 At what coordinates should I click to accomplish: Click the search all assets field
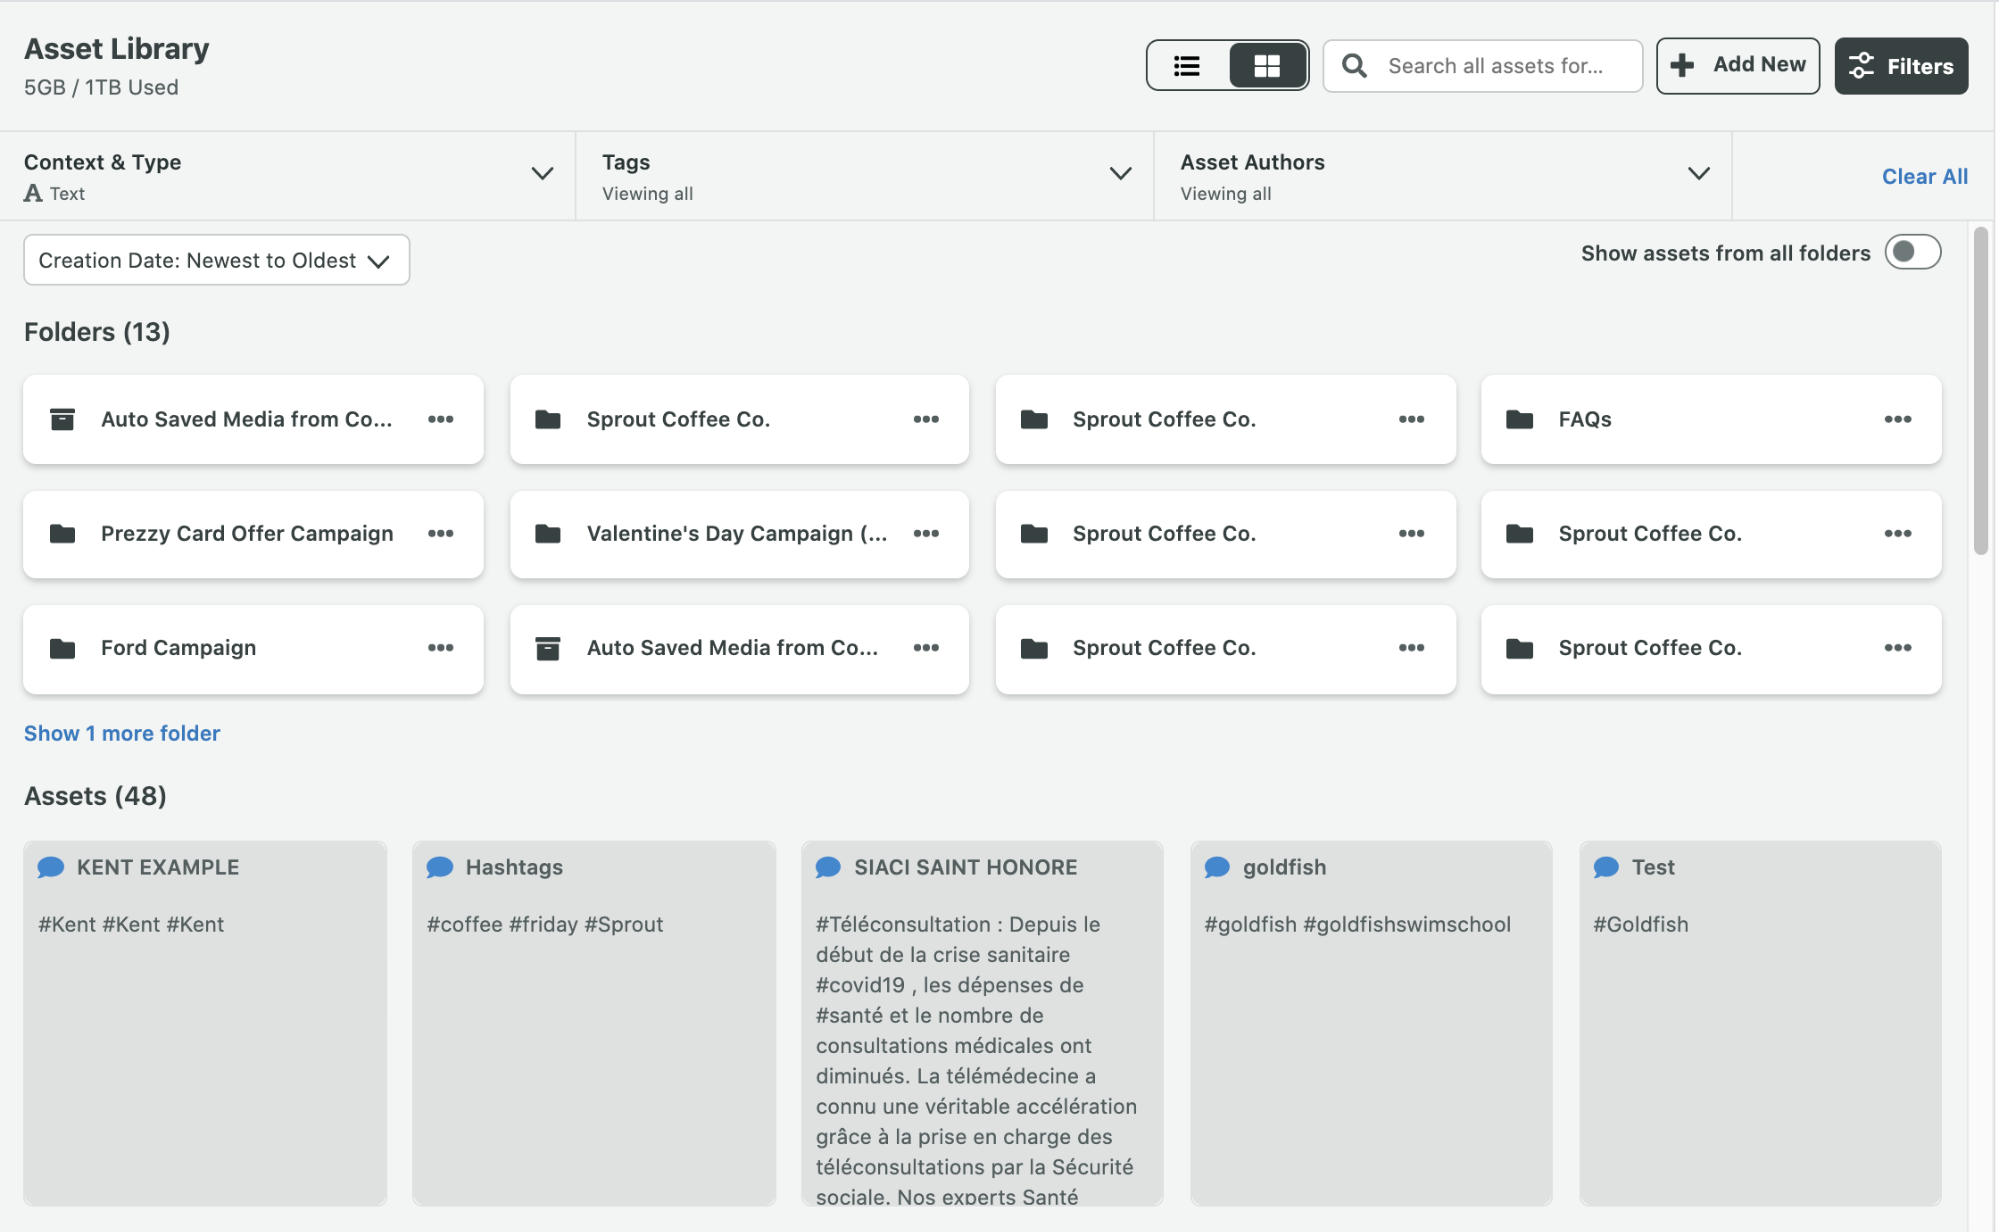1495,66
